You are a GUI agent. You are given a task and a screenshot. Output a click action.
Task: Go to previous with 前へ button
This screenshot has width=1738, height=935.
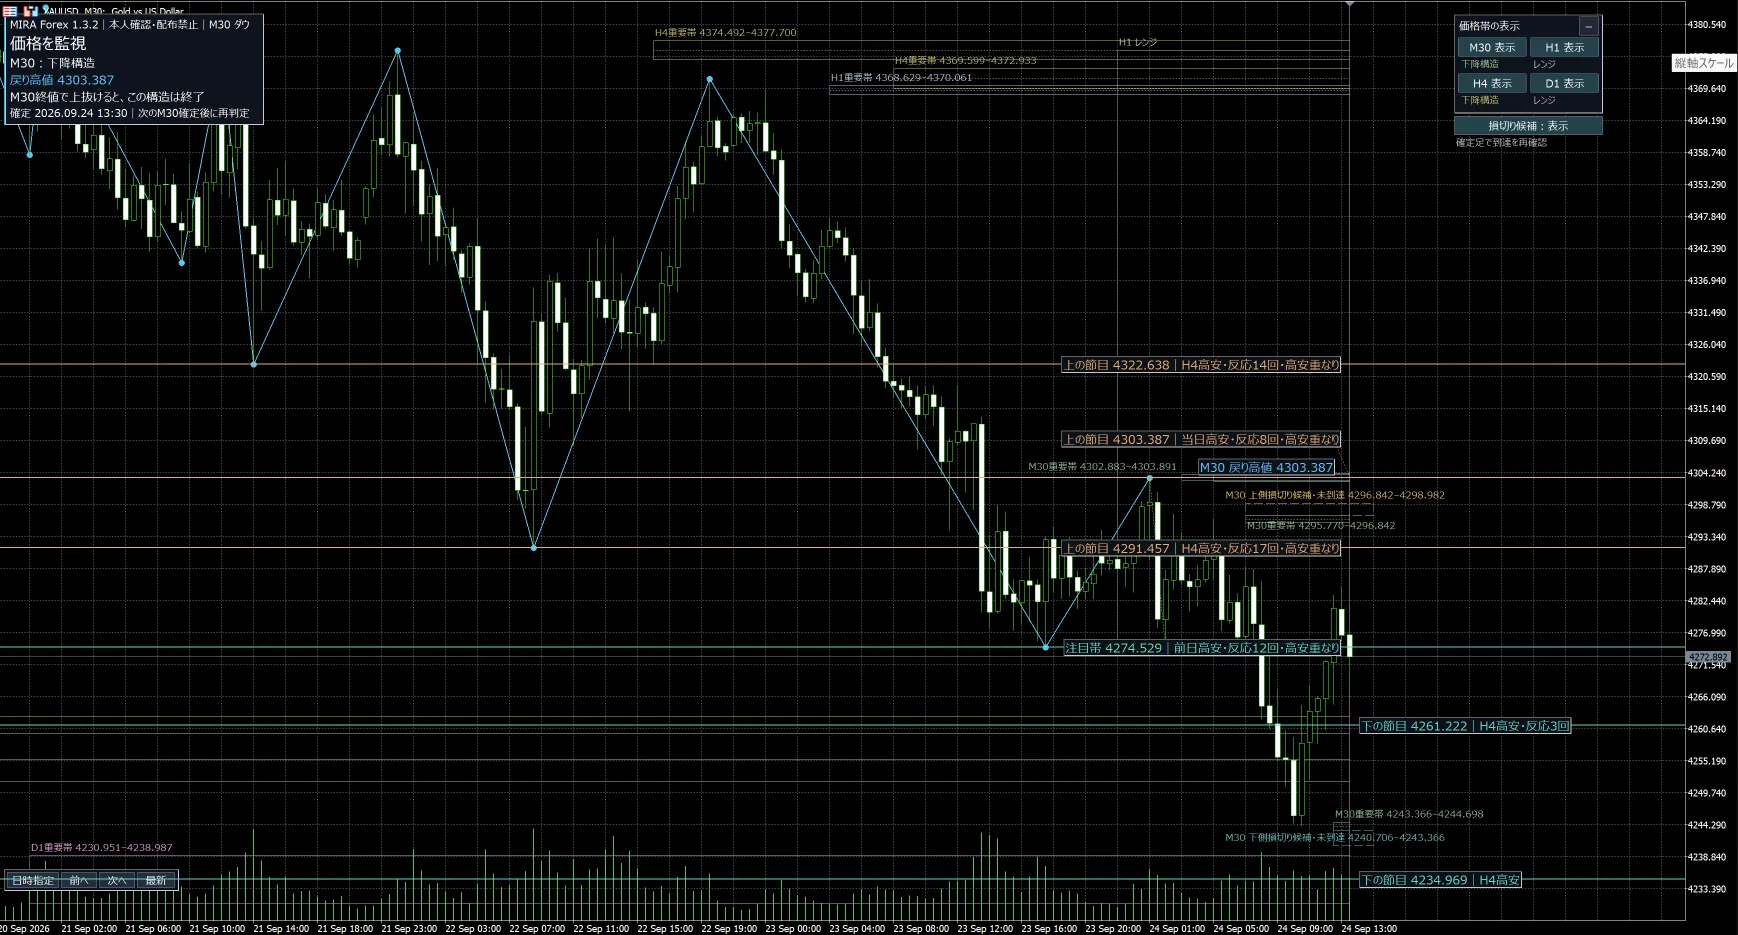pos(79,880)
